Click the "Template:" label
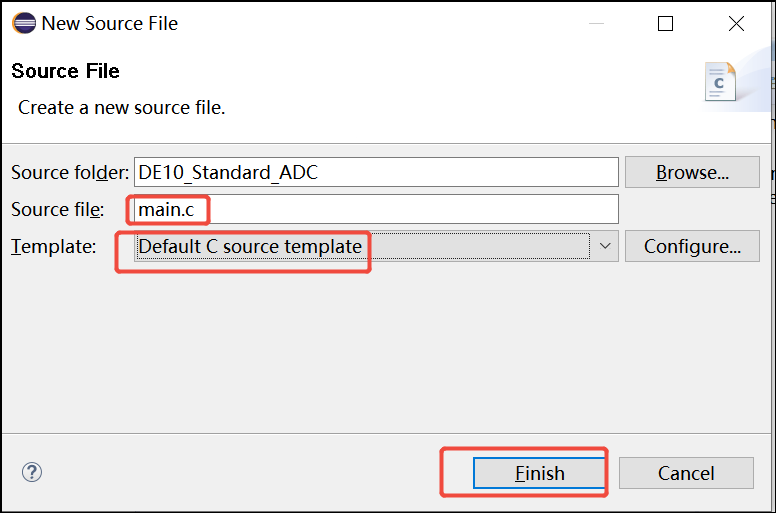 53,246
